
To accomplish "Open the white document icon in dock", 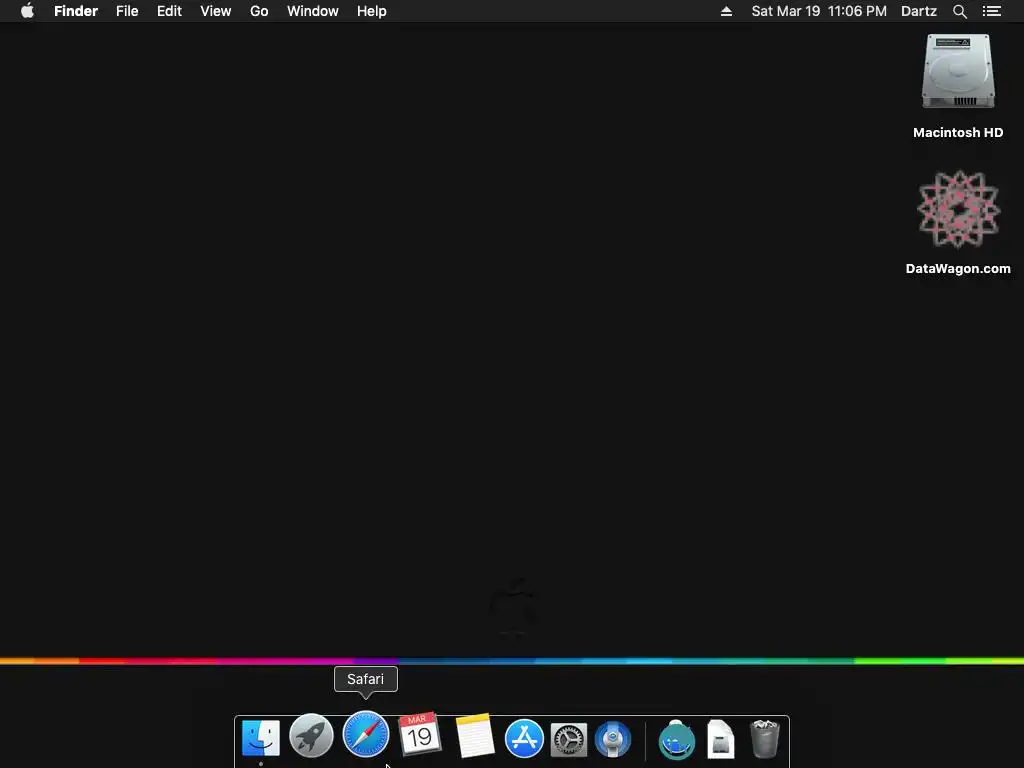I will coord(721,739).
